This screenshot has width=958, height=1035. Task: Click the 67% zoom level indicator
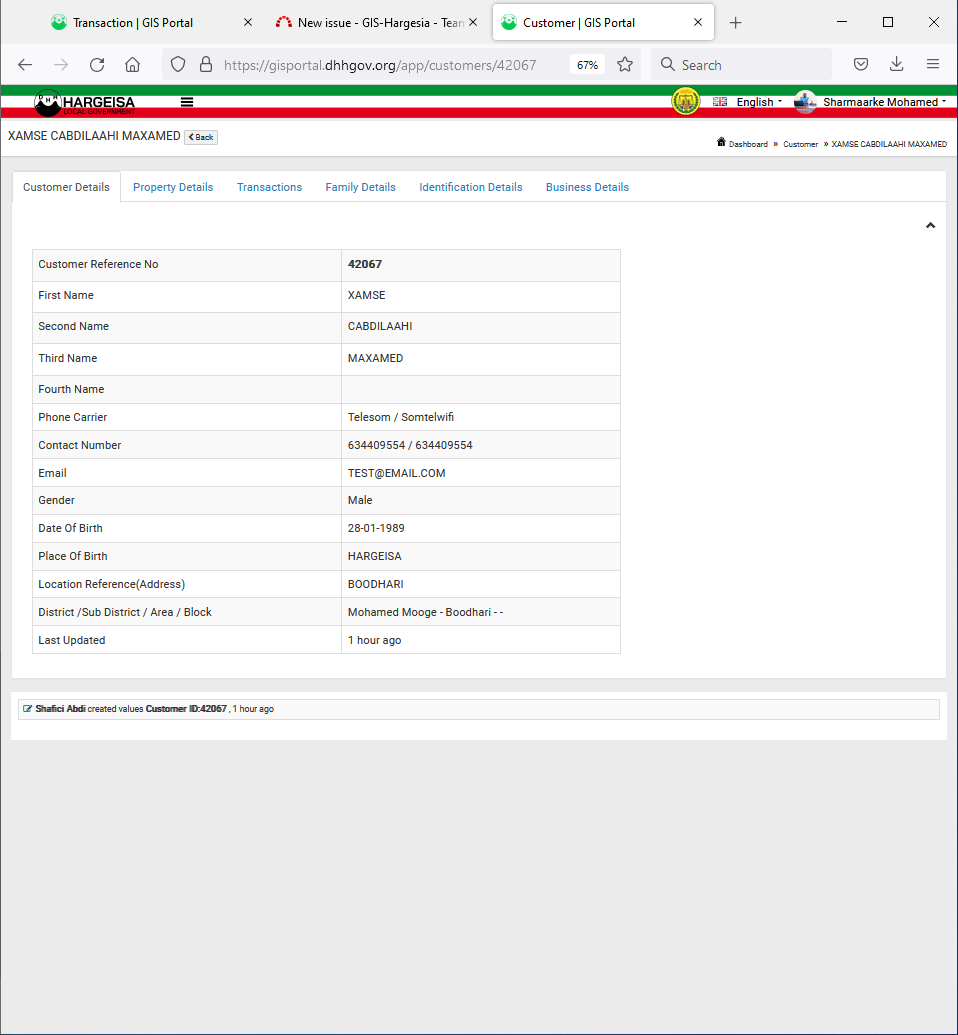587,65
